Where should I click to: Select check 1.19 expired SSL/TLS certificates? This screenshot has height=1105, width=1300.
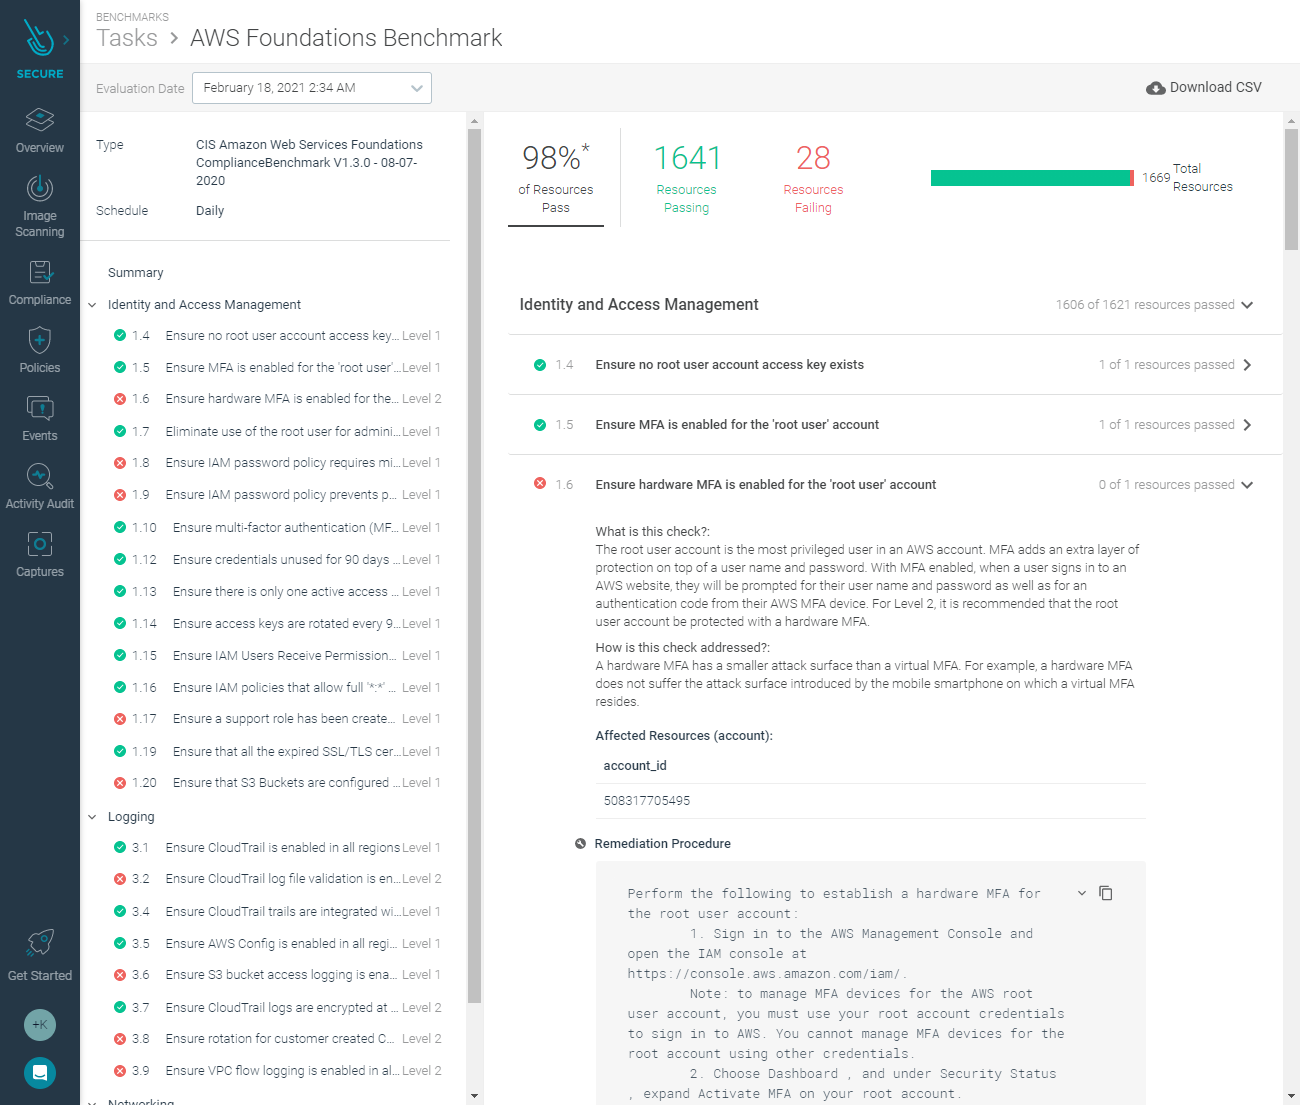[x=277, y=751]
